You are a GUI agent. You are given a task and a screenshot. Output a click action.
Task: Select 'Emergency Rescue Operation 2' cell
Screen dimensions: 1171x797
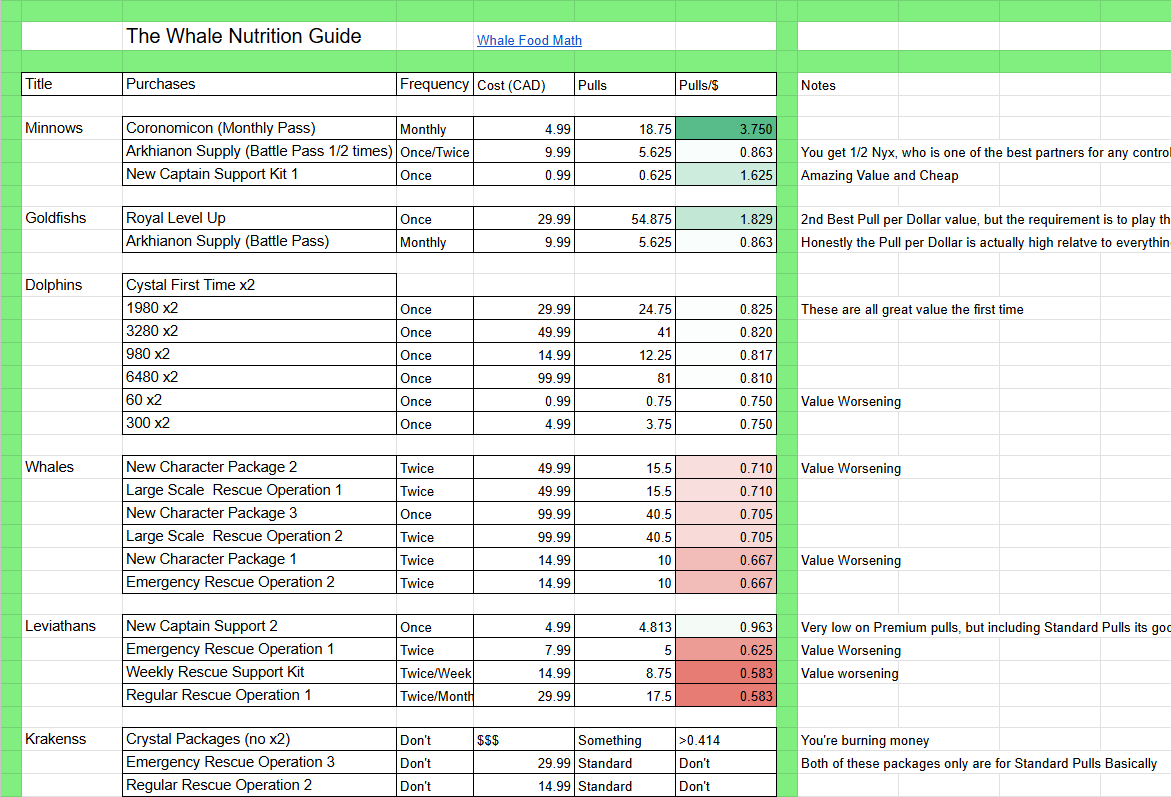coord(259,583)
